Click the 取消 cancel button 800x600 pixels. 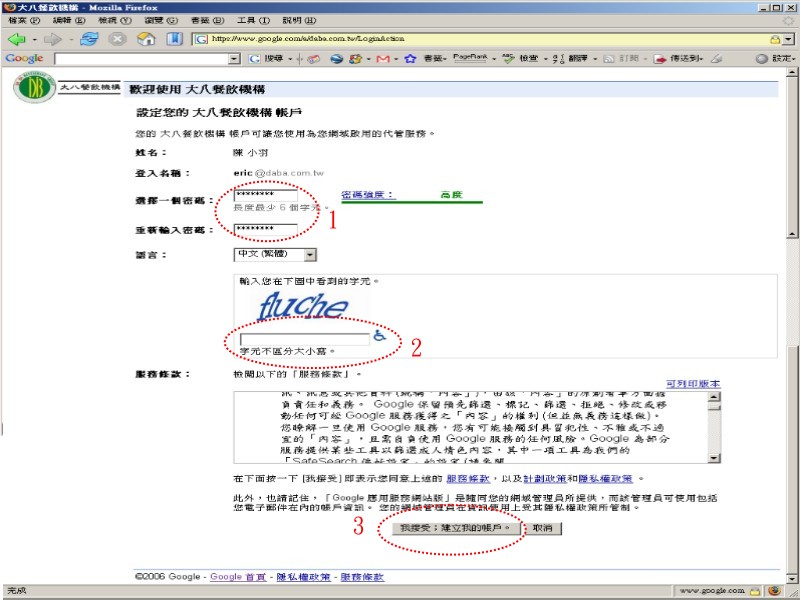click(x=542, y=528)
